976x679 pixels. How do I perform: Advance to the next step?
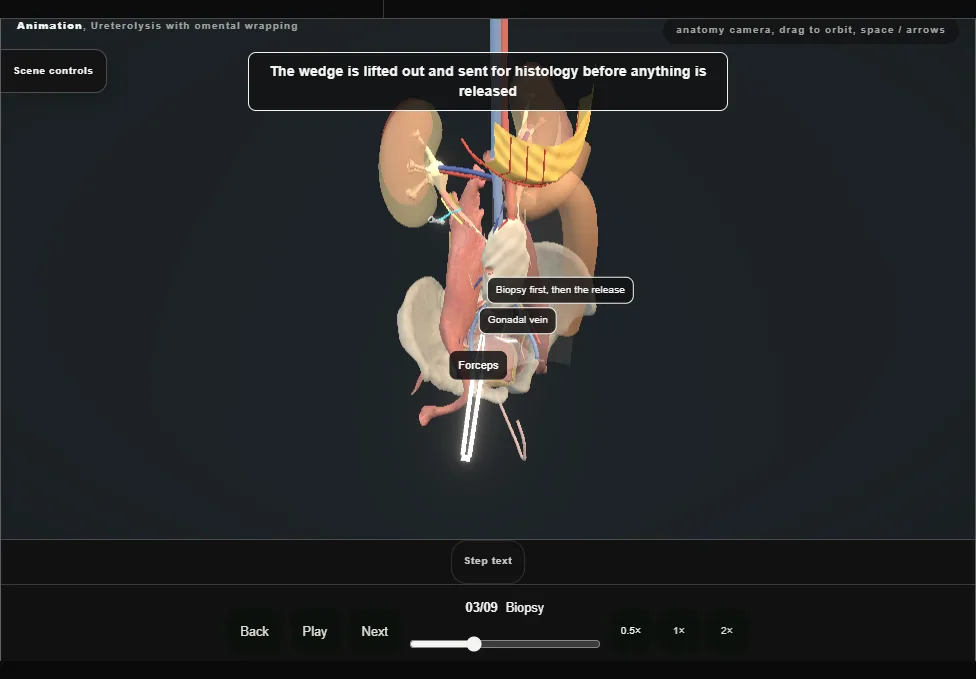[374, 632]
